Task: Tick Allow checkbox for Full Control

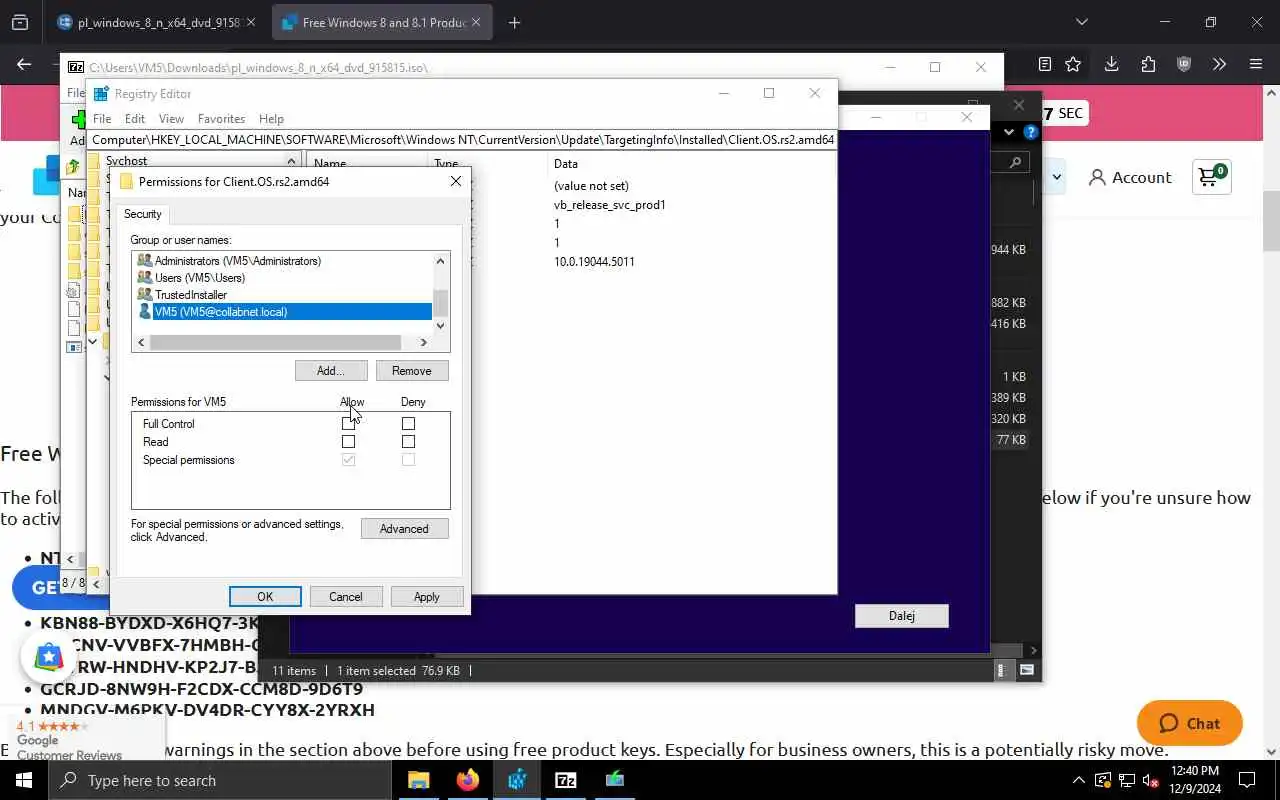Action: [348, 423]
